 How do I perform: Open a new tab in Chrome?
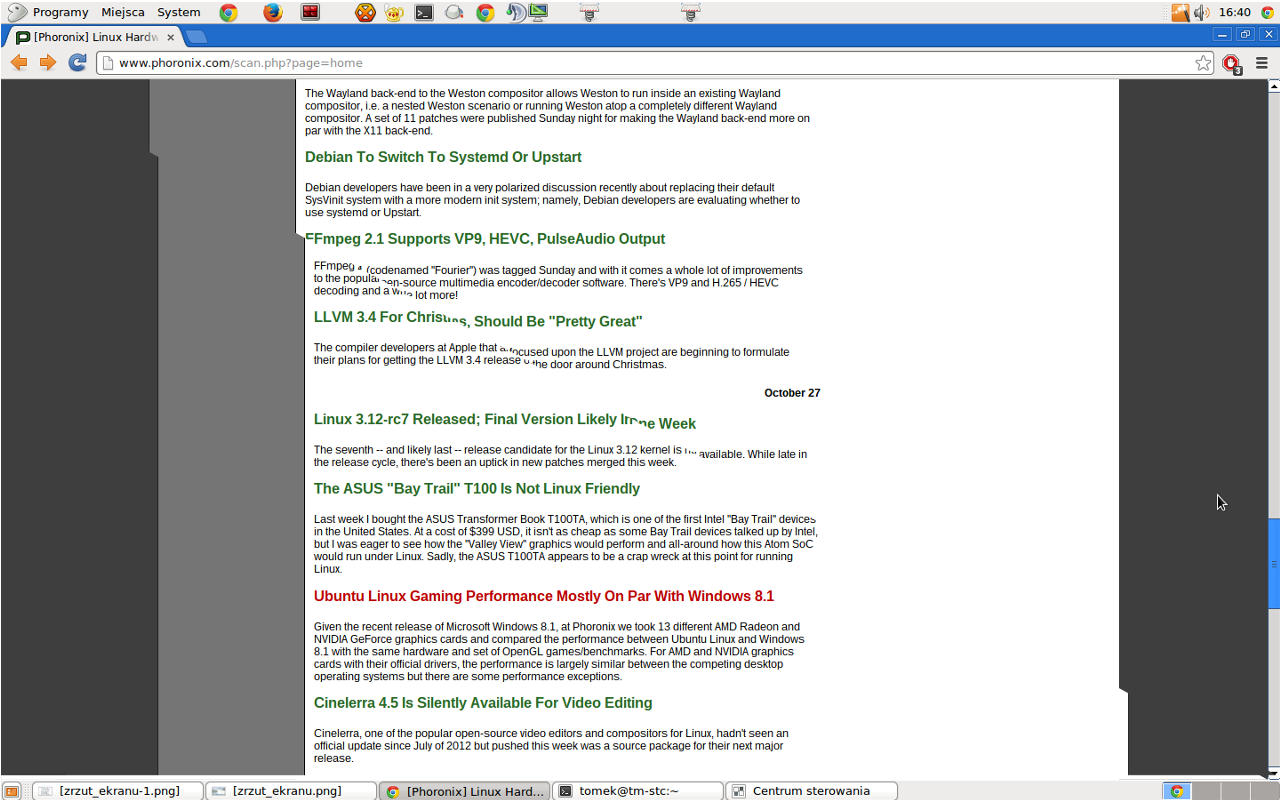coord(196,37)
